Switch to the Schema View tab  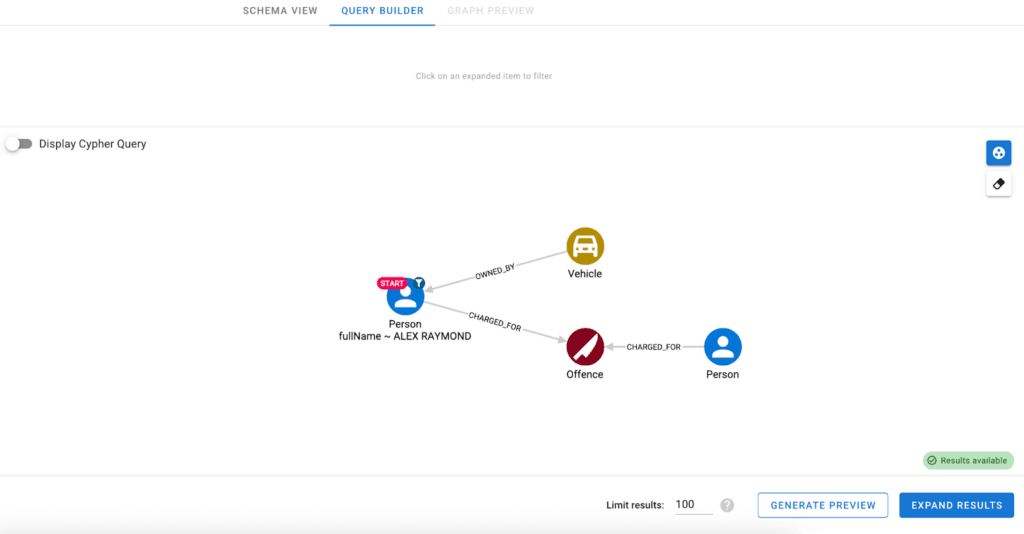click(280, 11)
